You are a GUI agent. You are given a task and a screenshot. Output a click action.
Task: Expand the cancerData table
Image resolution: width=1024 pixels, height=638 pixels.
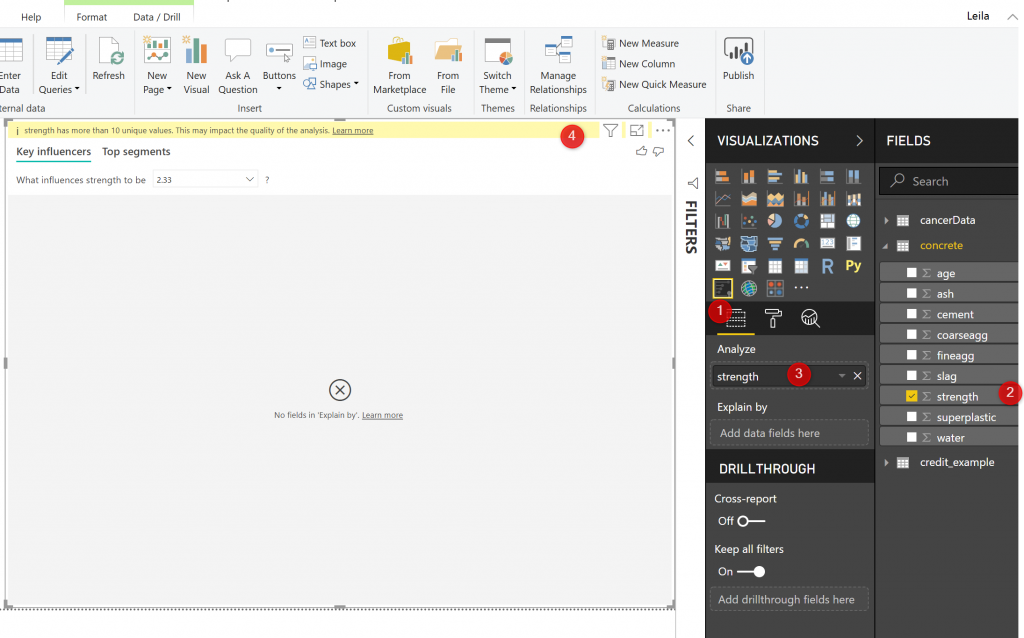[886, 220]
